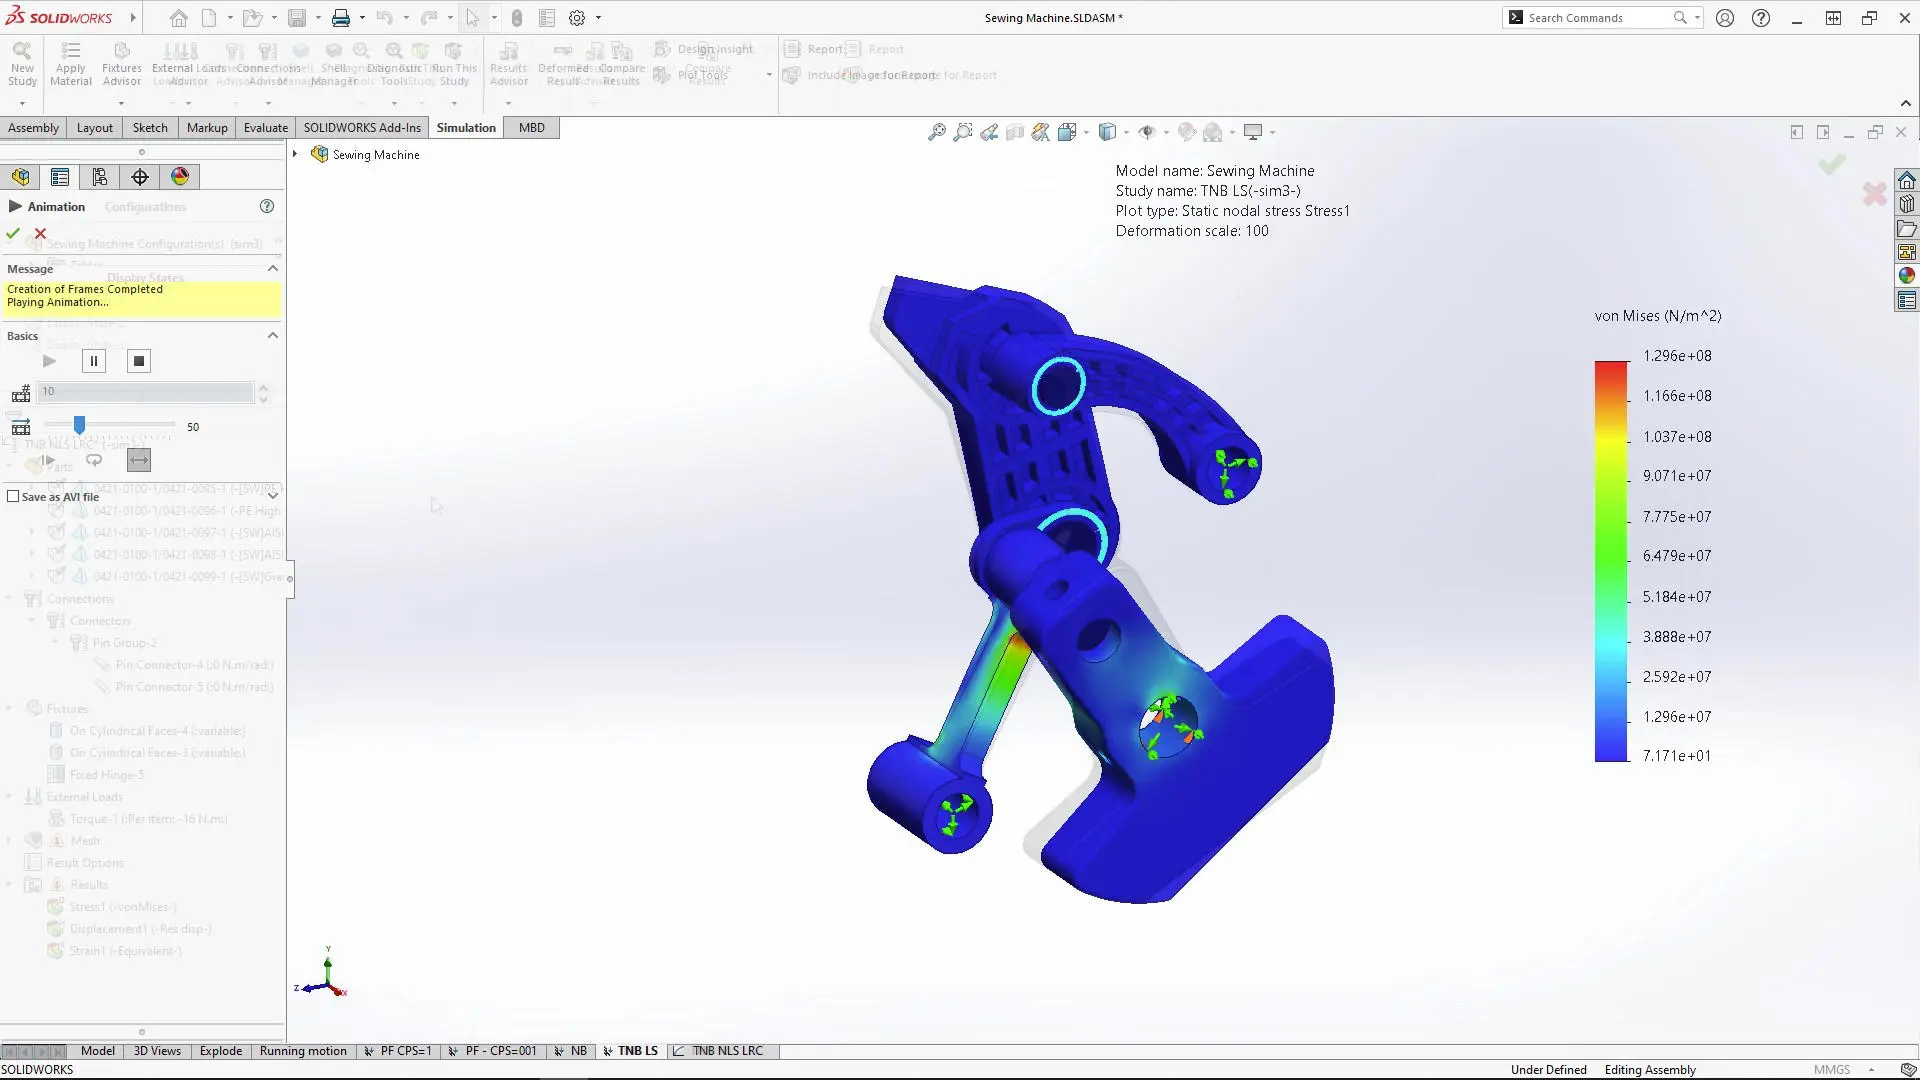Click the user login account icon
Viewport: 1920px width, 1080px height.
[x=1725, y=18]
